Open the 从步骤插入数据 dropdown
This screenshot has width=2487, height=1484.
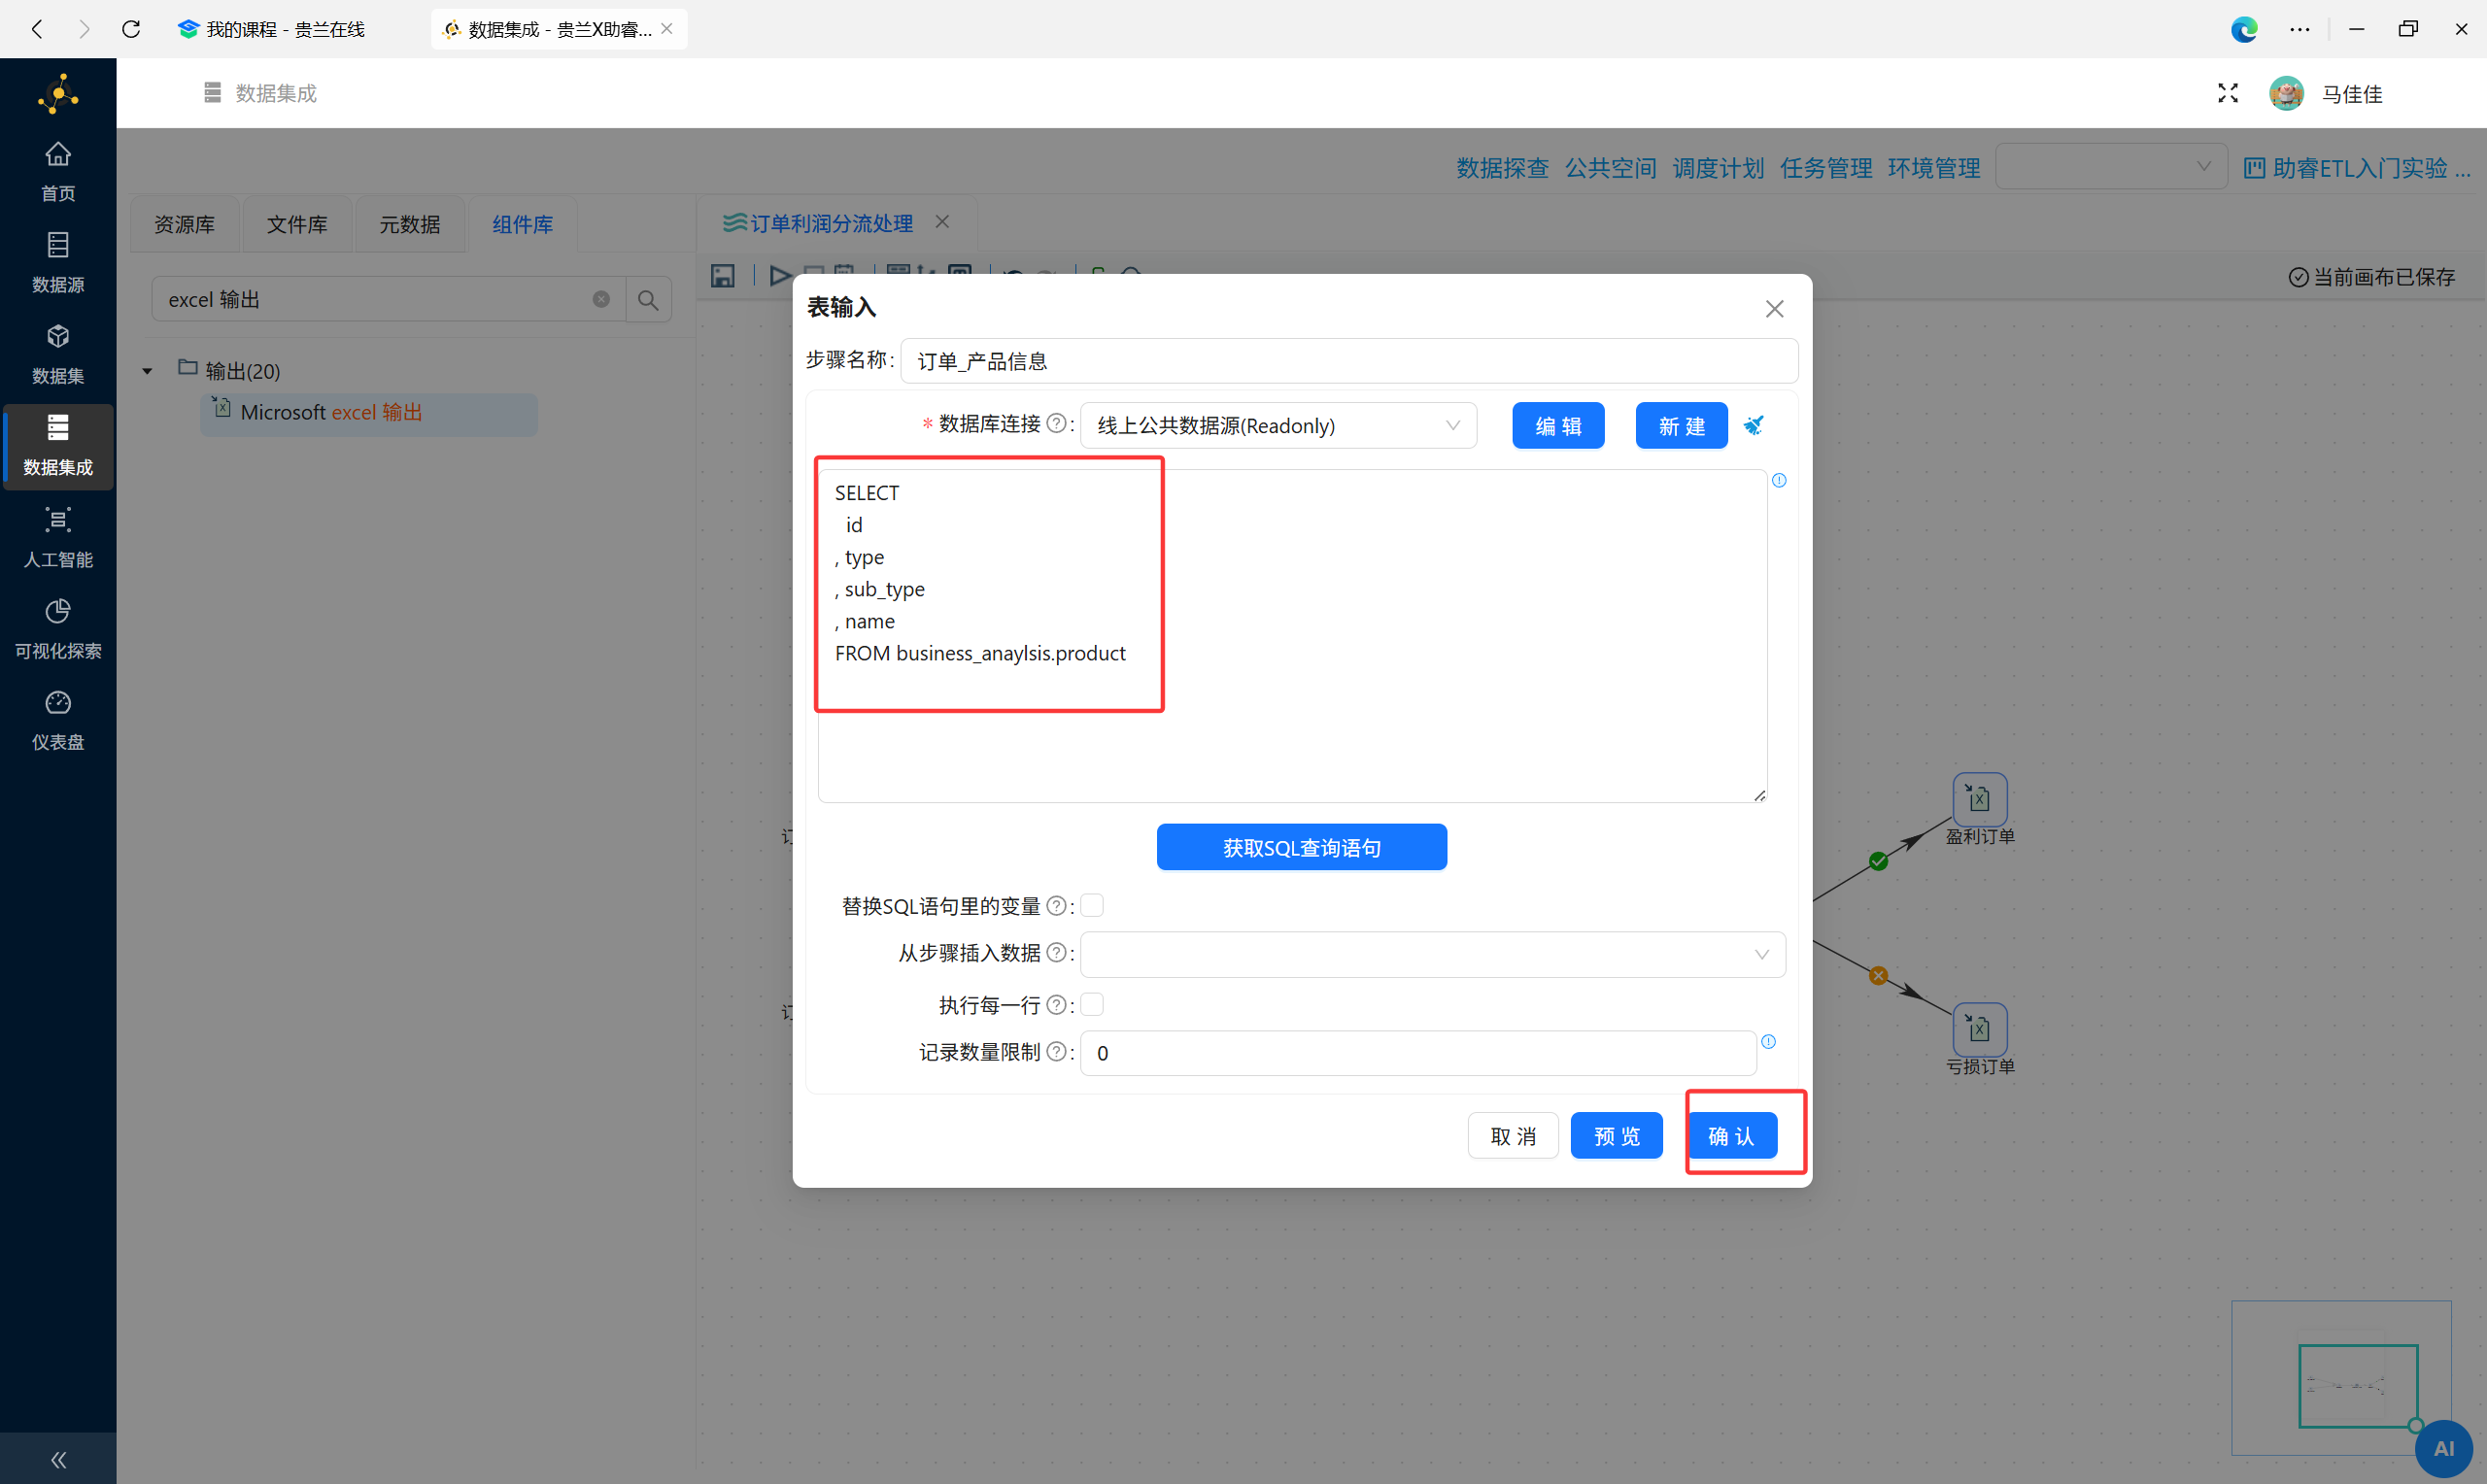(1432, 954)
